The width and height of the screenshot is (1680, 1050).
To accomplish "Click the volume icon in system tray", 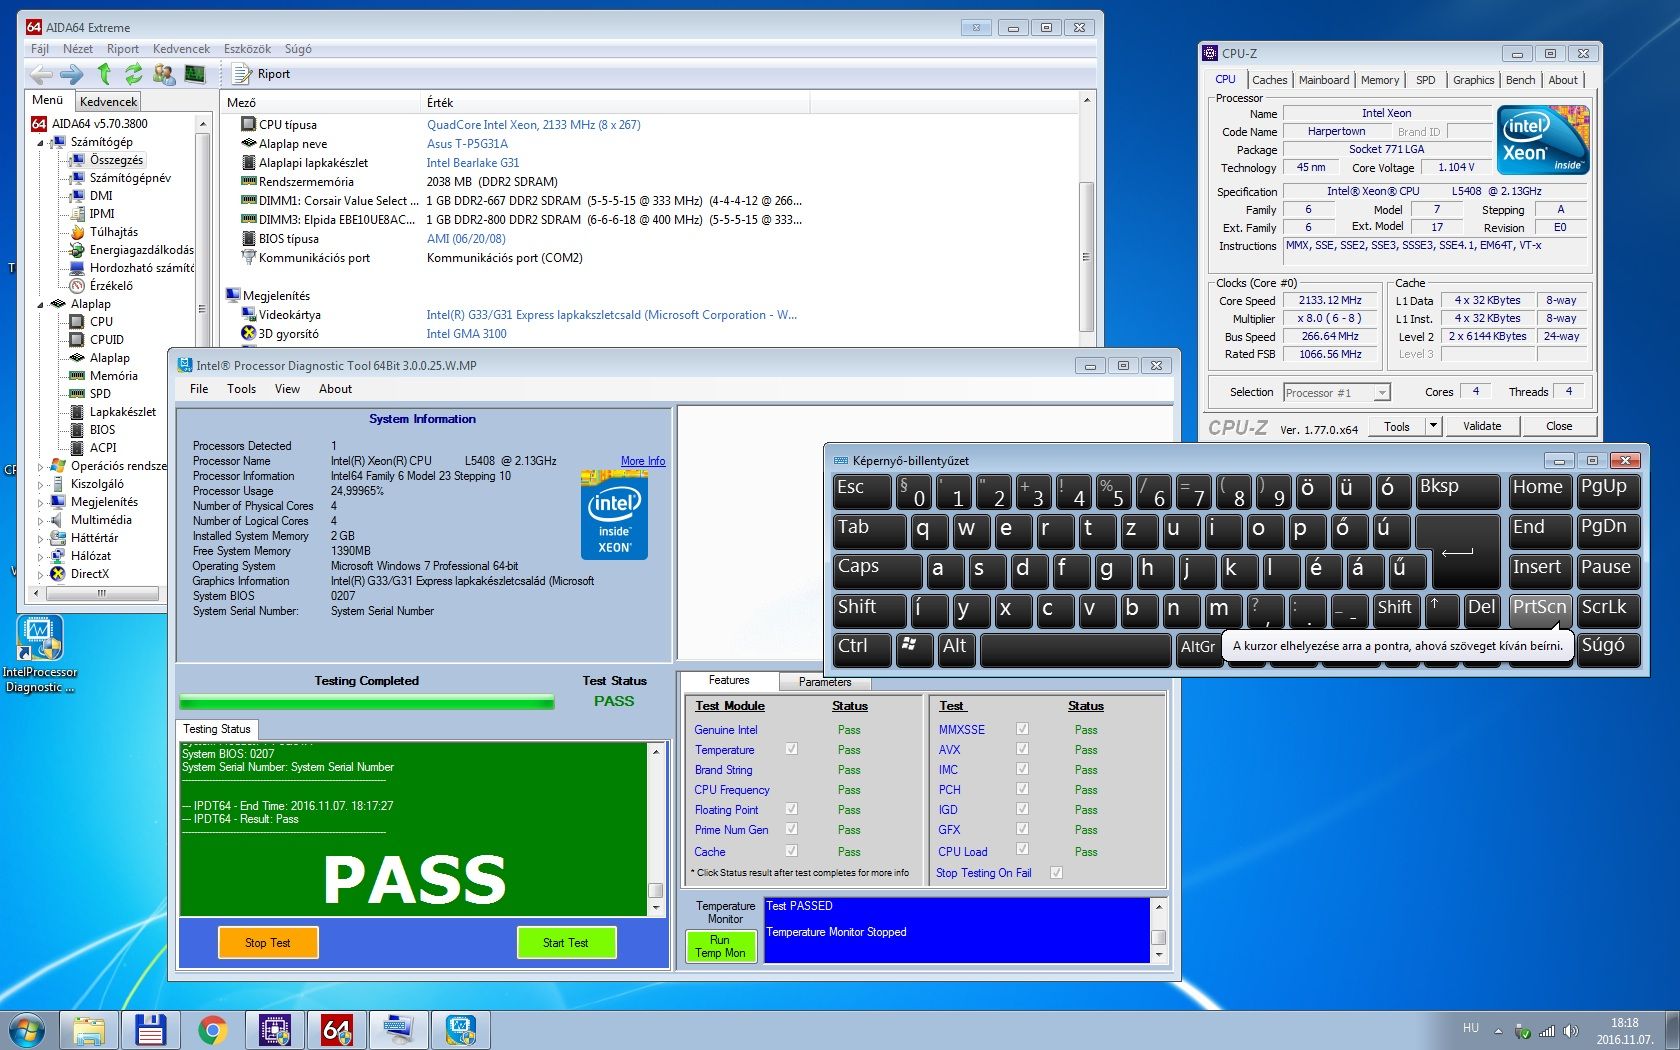I will 1571,1031.
